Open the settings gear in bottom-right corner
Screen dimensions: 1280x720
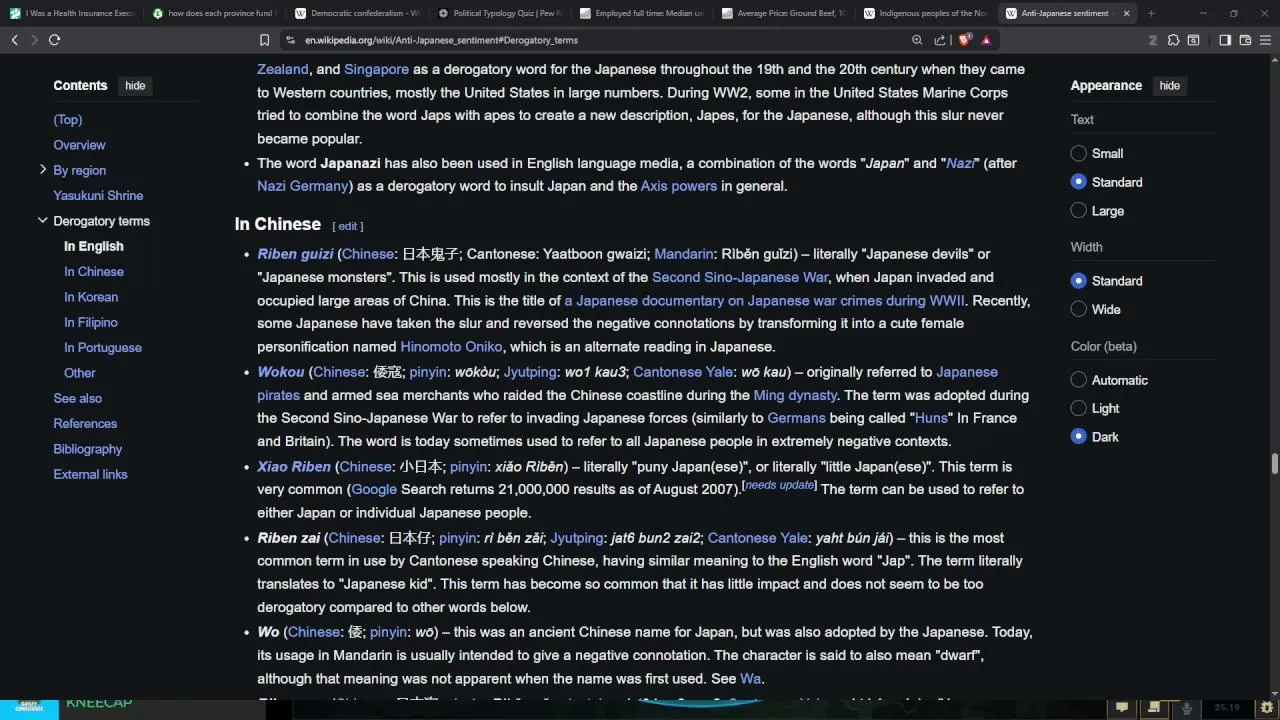(1267, 708)
